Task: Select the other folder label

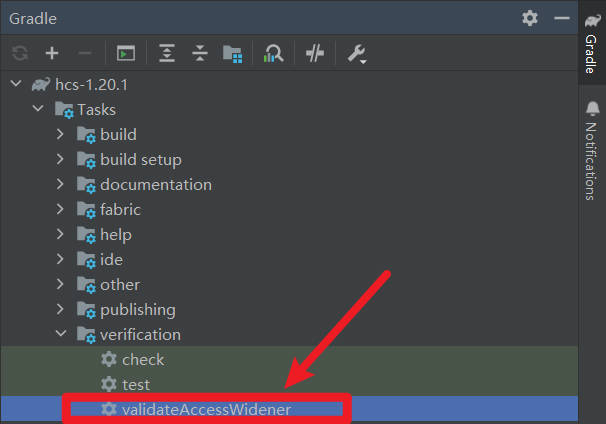Action: point(120,285)
